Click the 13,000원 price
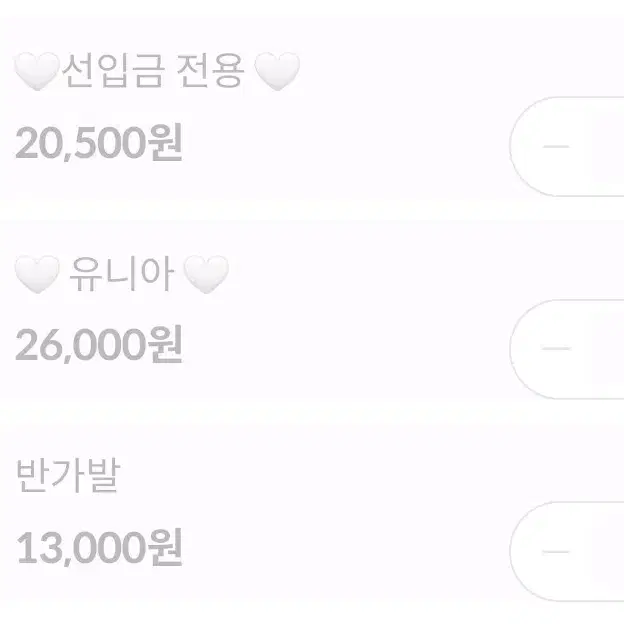This screenshot has height=624, width=624. [99, 547]
